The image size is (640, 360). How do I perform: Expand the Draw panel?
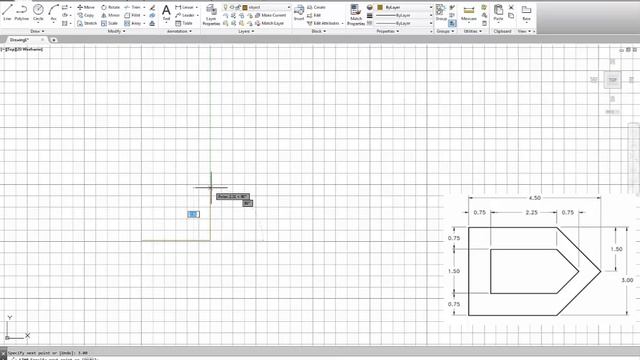37,31
